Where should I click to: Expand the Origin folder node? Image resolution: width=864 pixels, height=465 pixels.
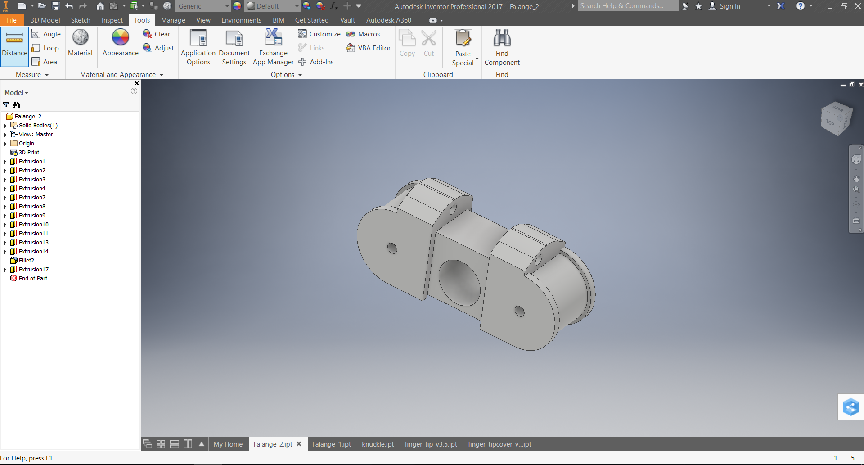pyautogui.click(x=6, y=143)
